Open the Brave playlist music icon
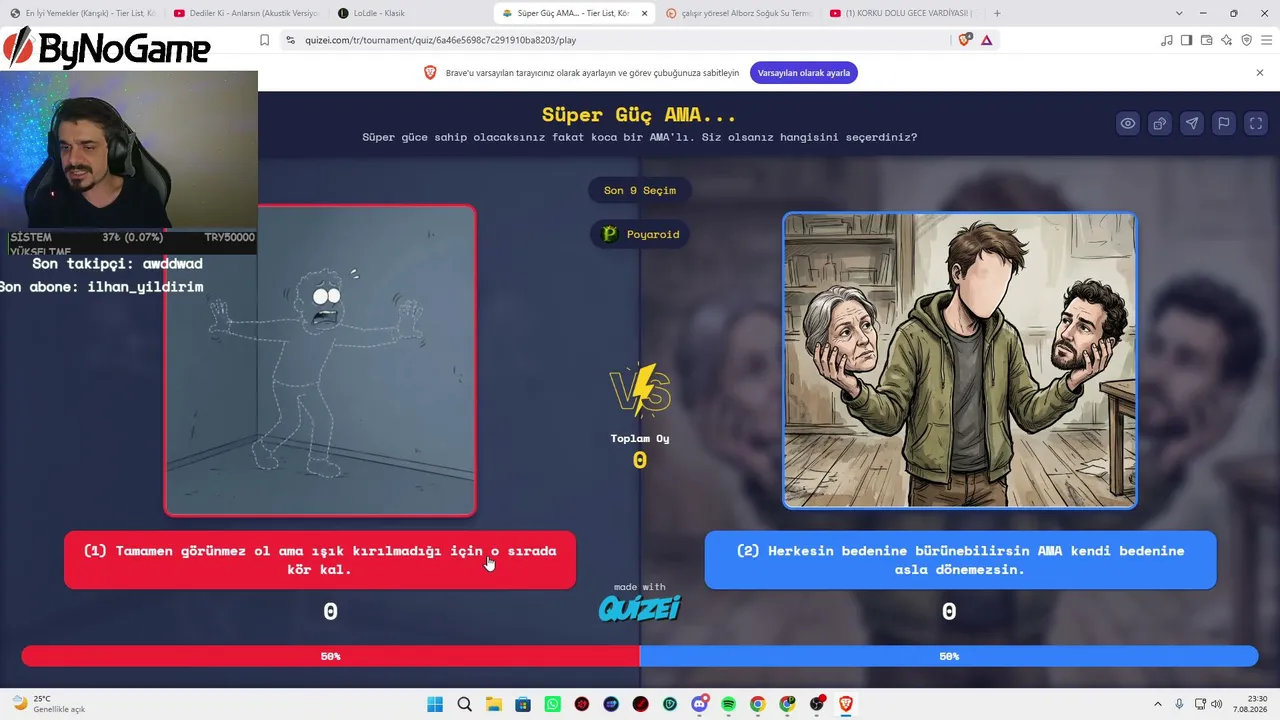Viewport: 1280px width, 720px height. (1166, 40)
